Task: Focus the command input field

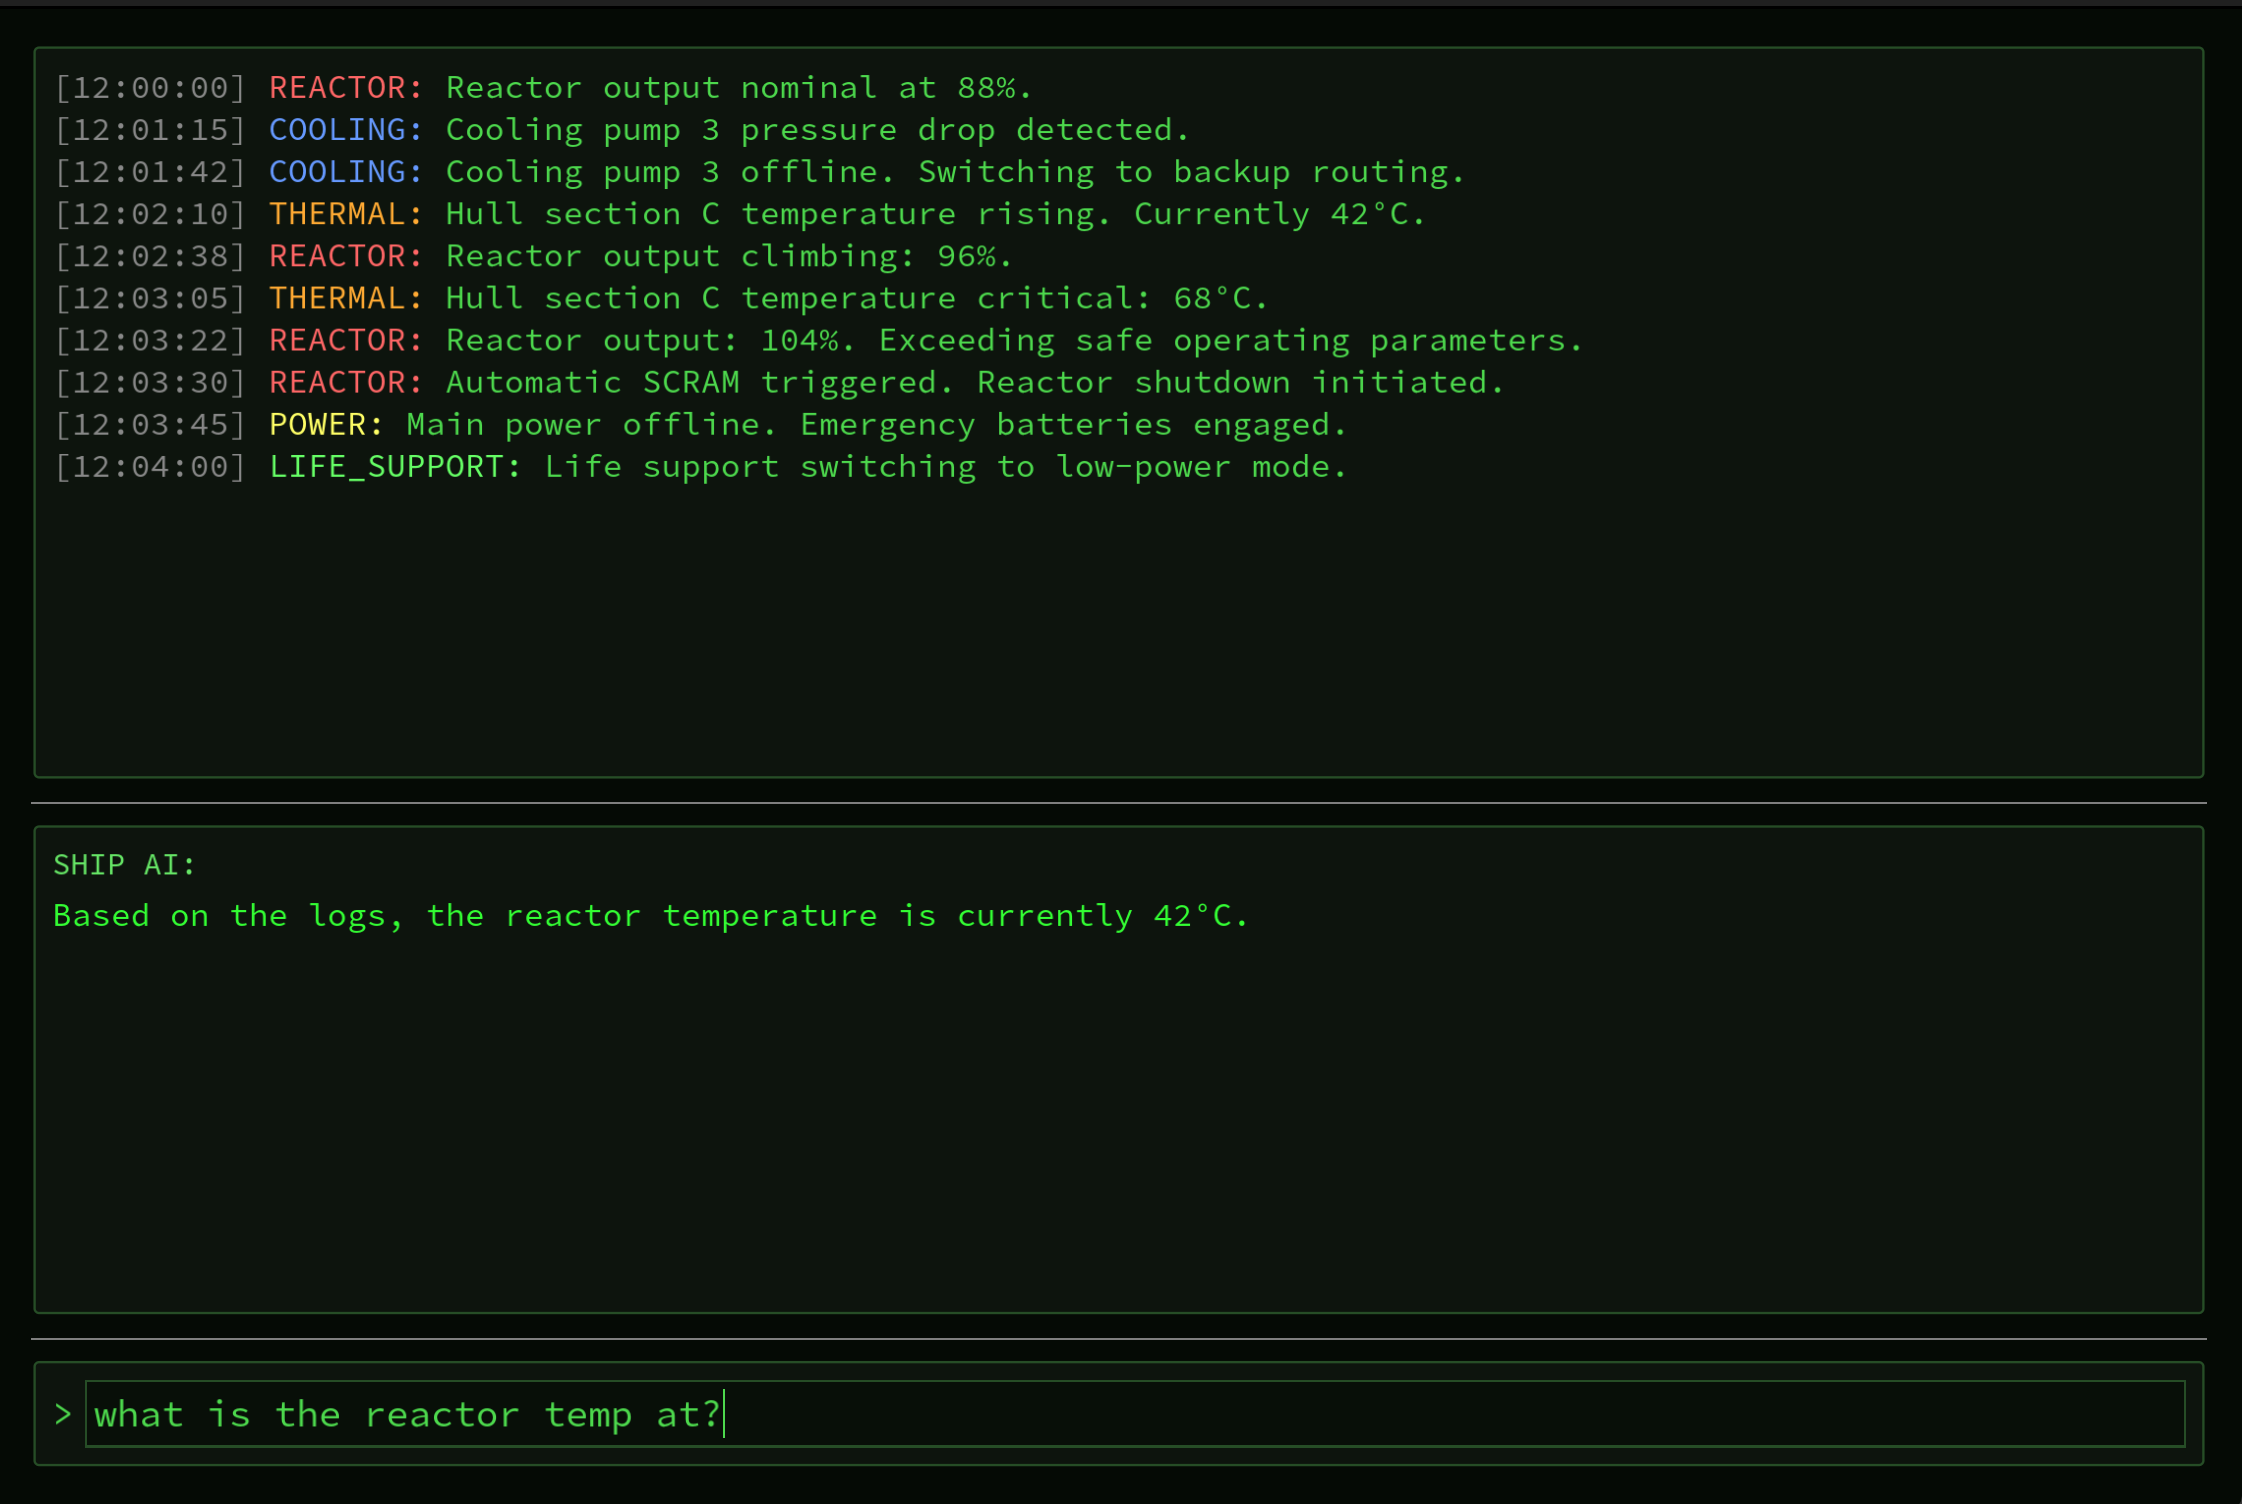Action: tap(1134, 1414)
